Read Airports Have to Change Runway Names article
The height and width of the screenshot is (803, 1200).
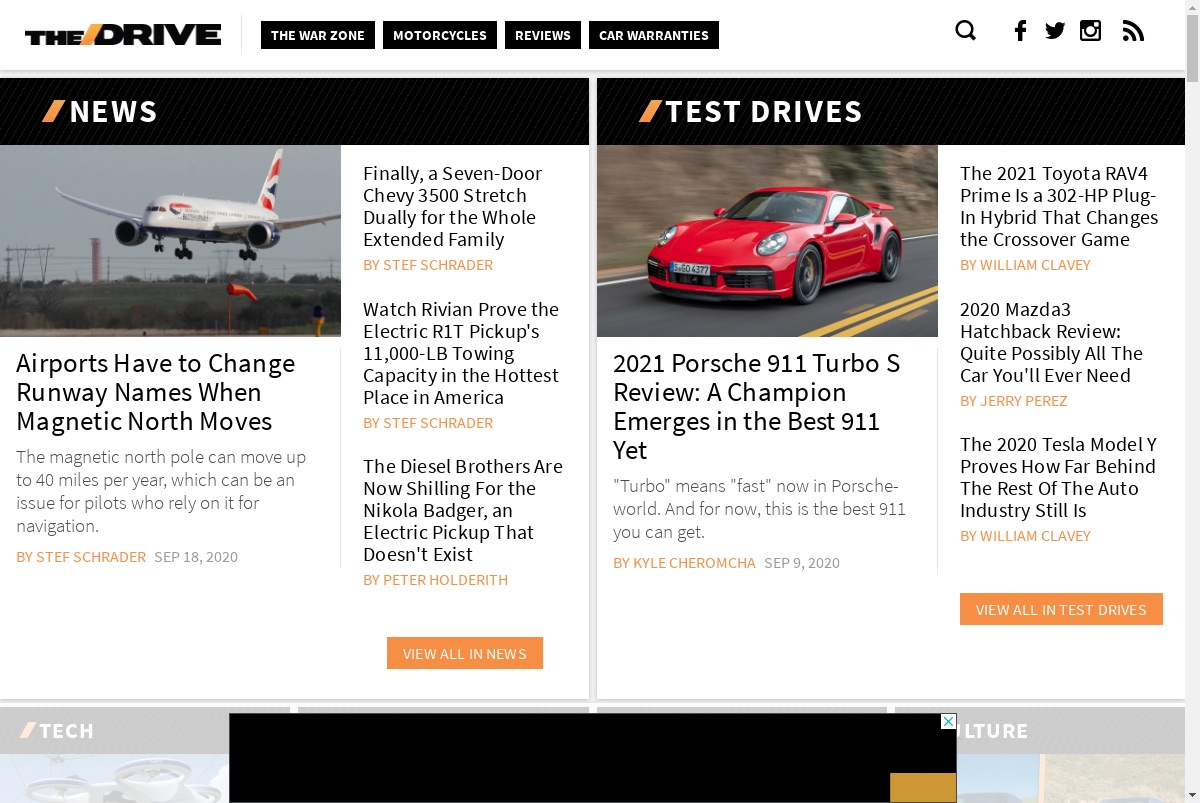pos(155,392)
